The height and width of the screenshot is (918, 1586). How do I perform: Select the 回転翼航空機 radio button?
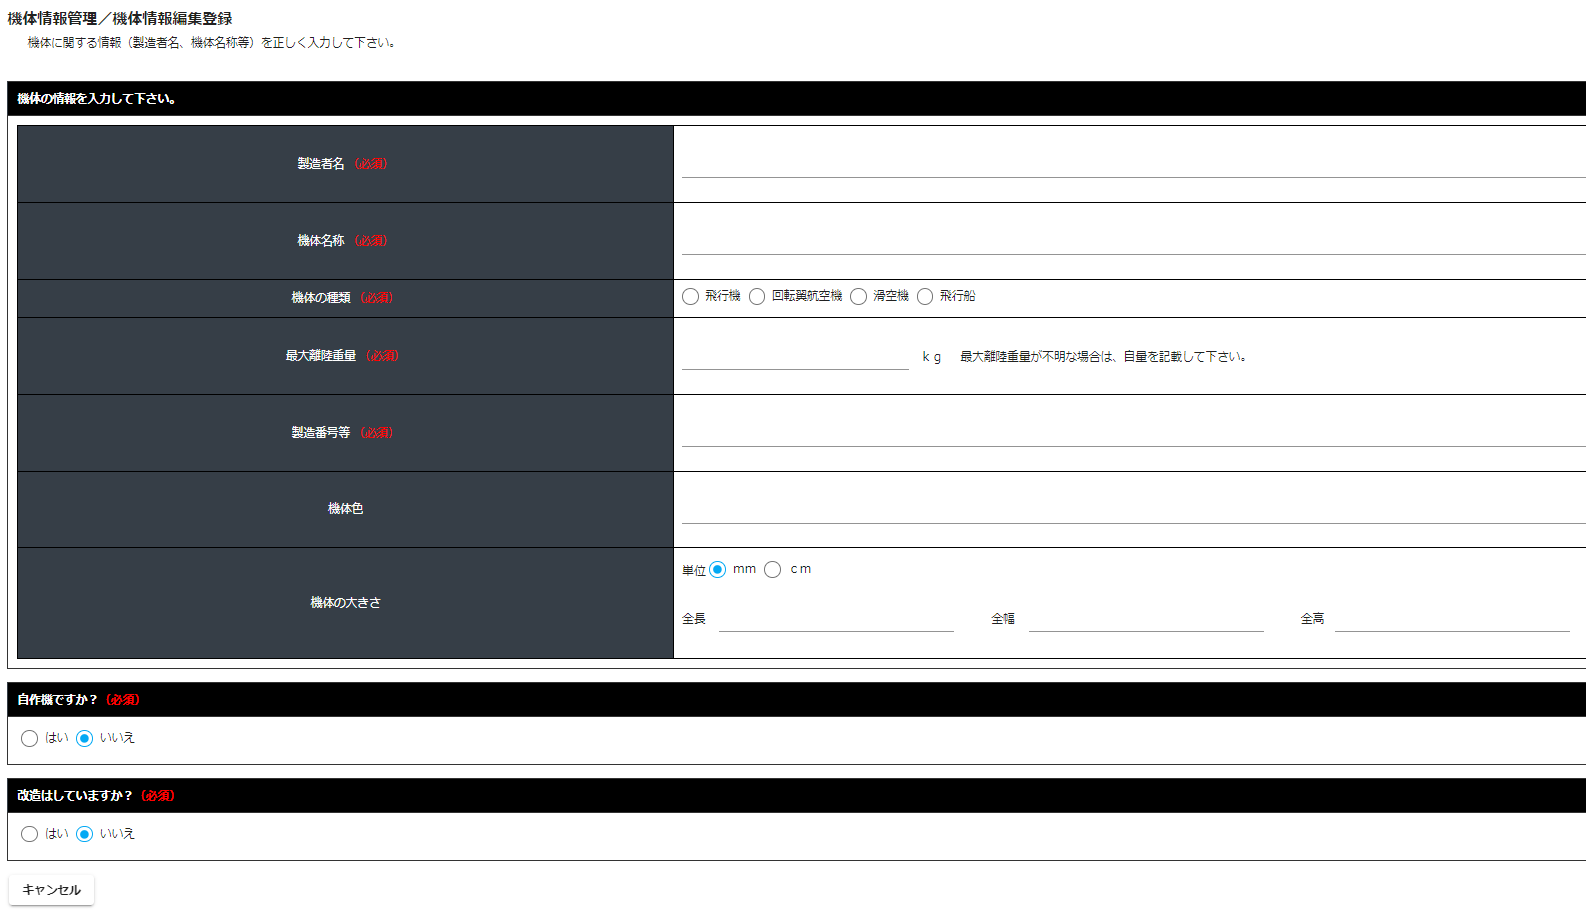point(757,297)
